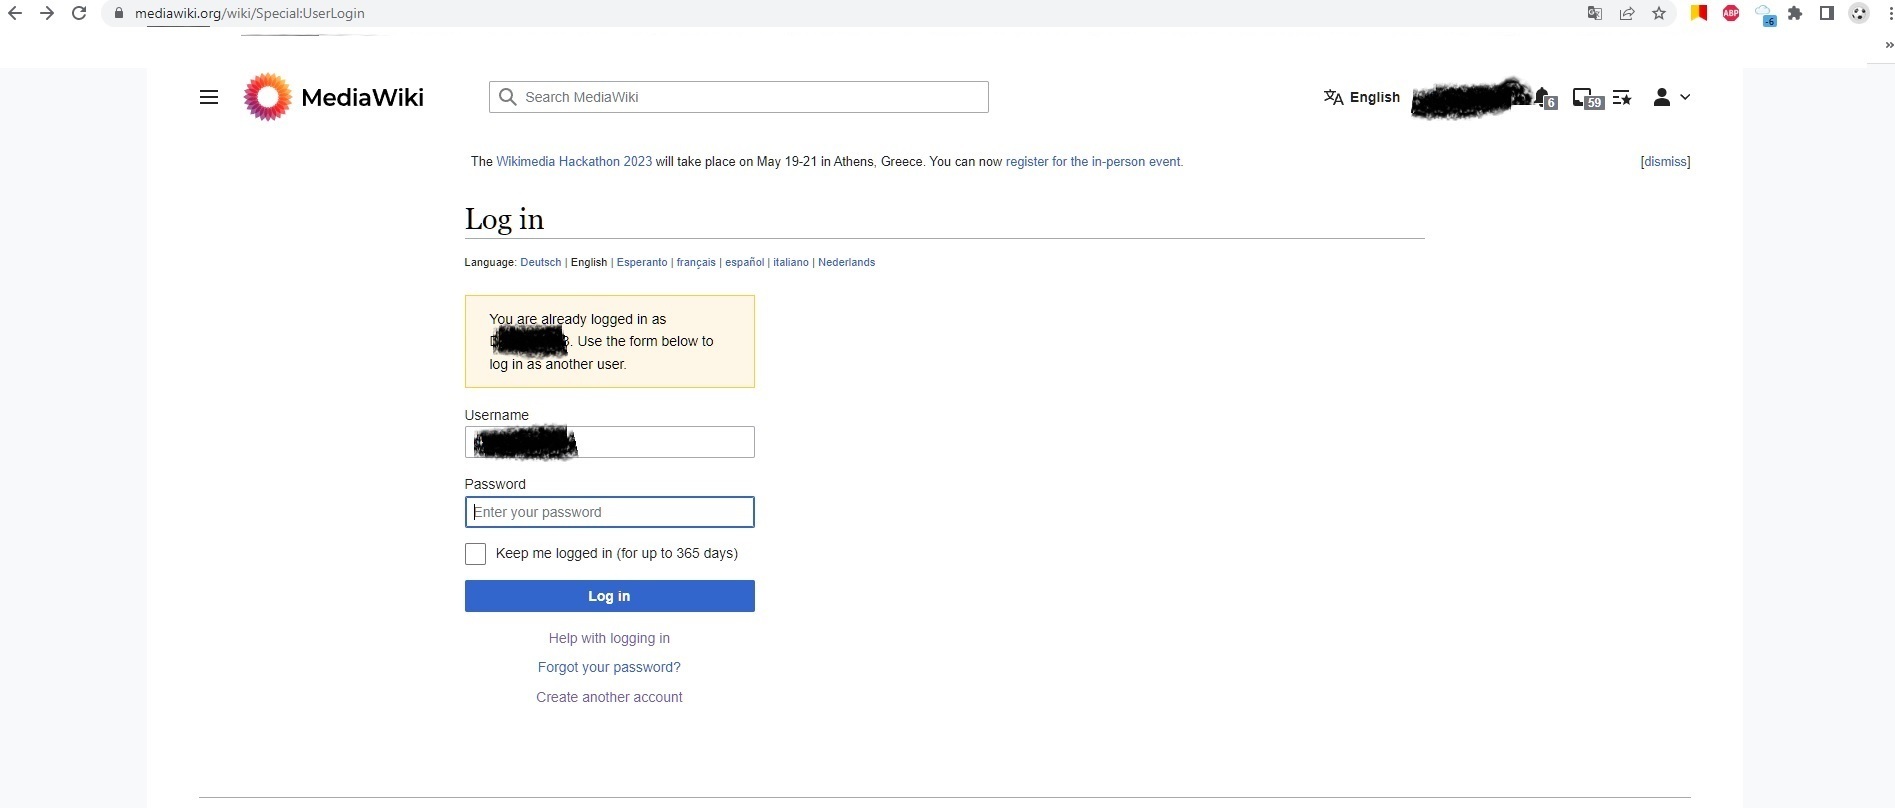Click the 'Log in' page heading
Screen dimensions: 1895x808
[504, 219]
